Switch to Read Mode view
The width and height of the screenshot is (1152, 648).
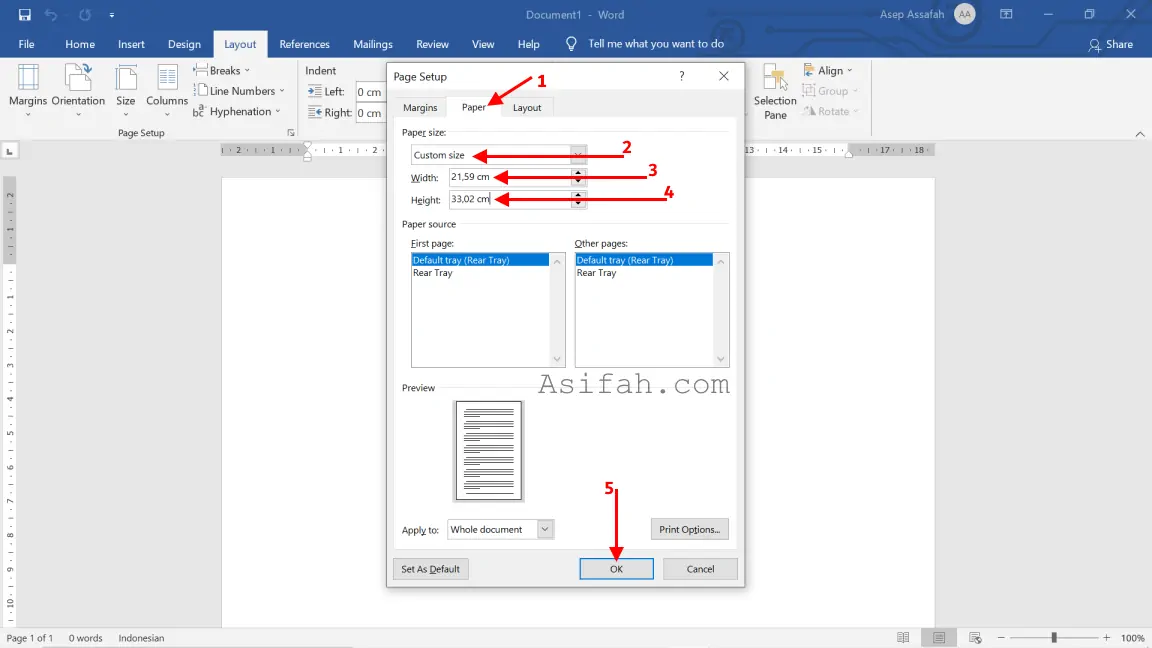tap(903, 638)
